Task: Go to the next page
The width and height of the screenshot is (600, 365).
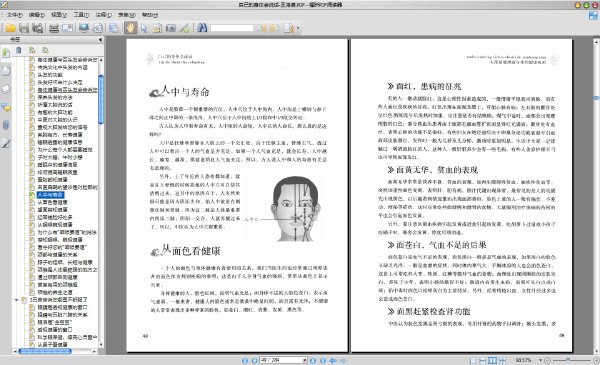Action: 313,360
